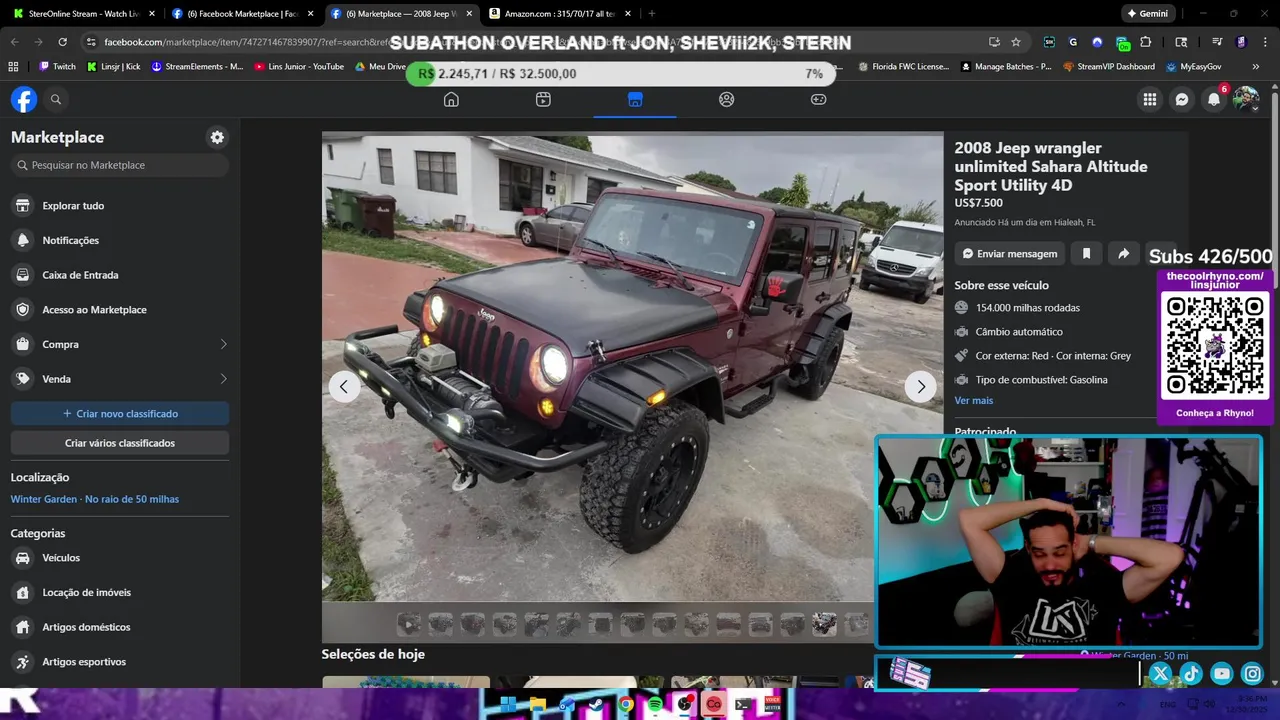Open the Facebook home logo
The height and width of the screenshot is (720, 1280).
tap(24, 99)
